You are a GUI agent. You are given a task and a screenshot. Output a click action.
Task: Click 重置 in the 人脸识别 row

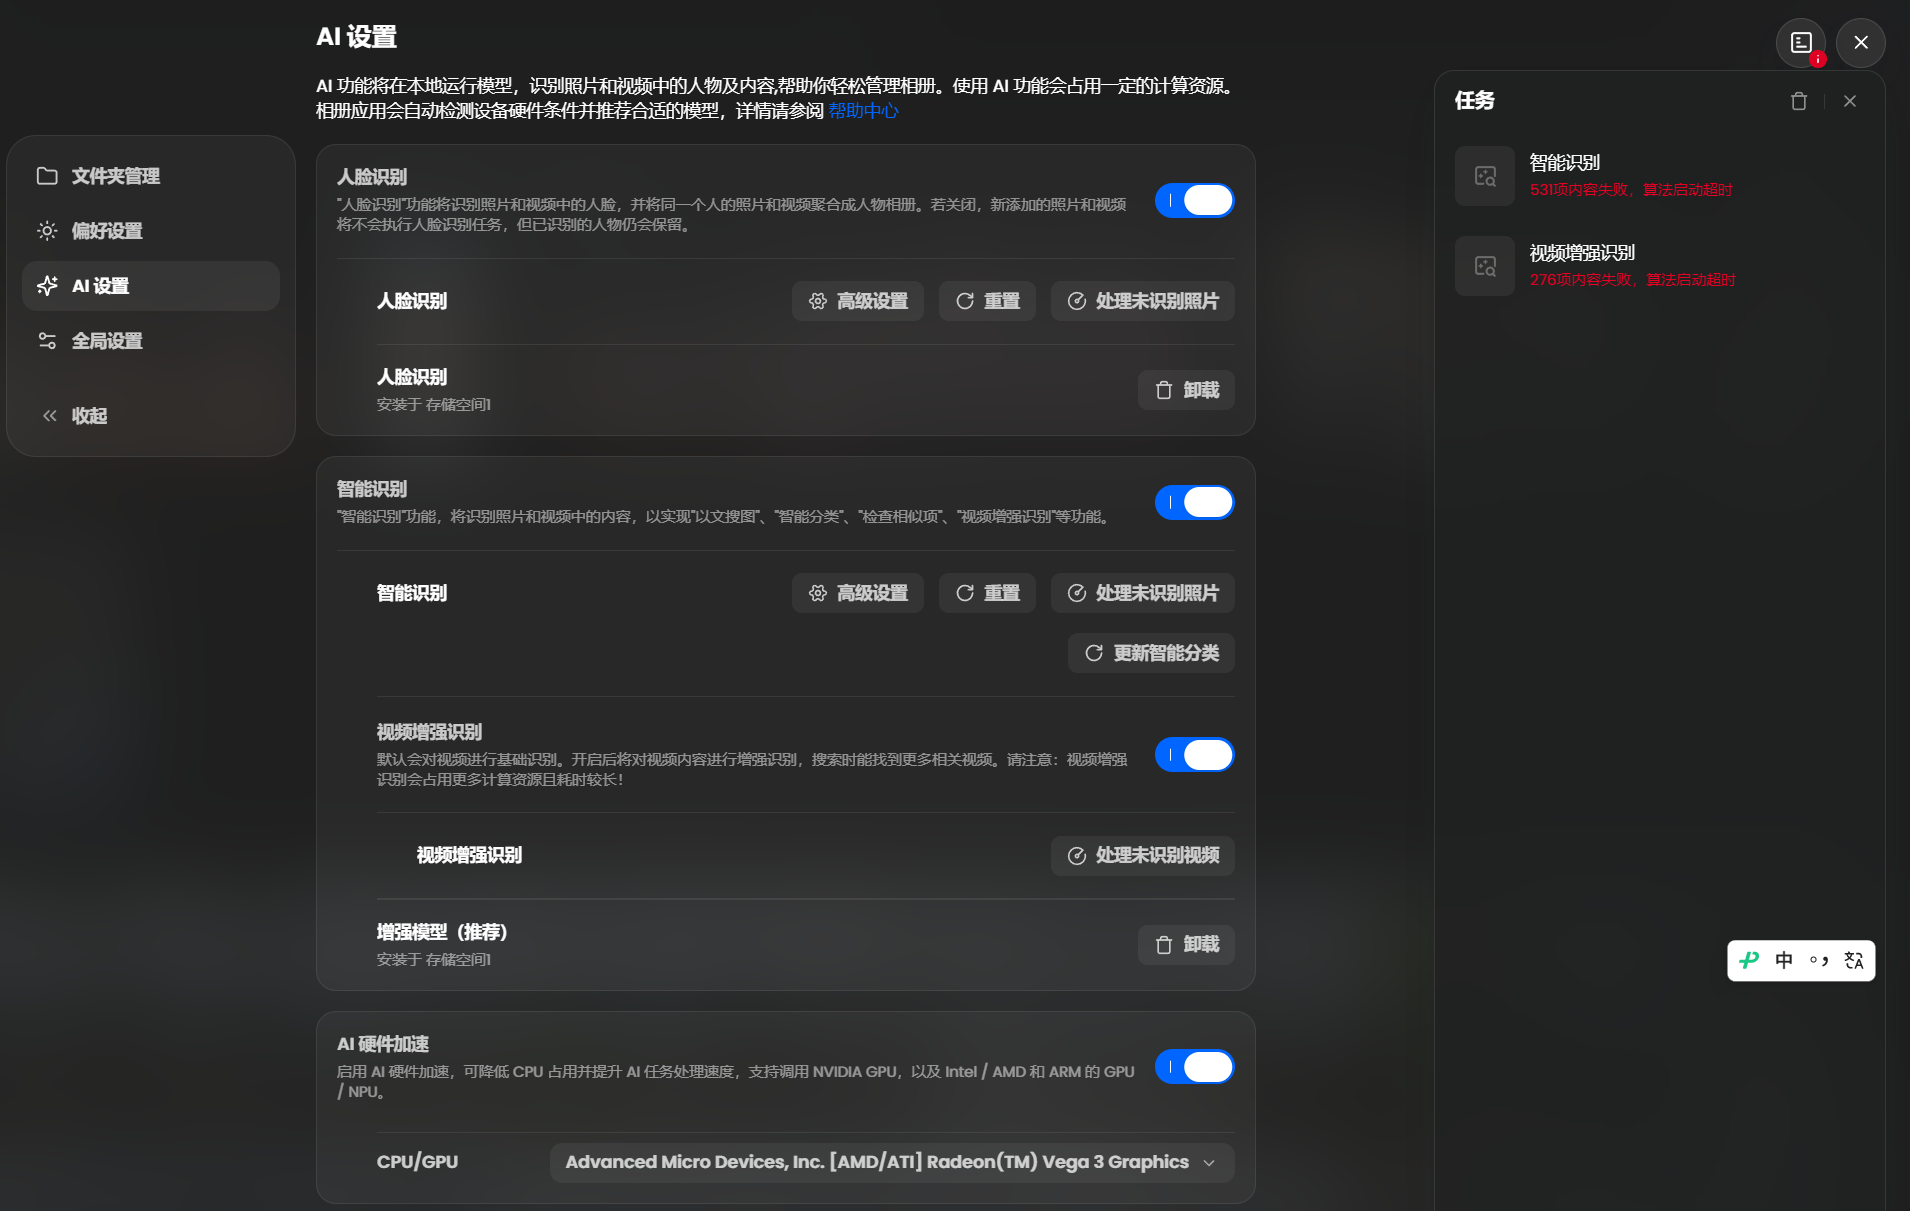coord(987,301)
